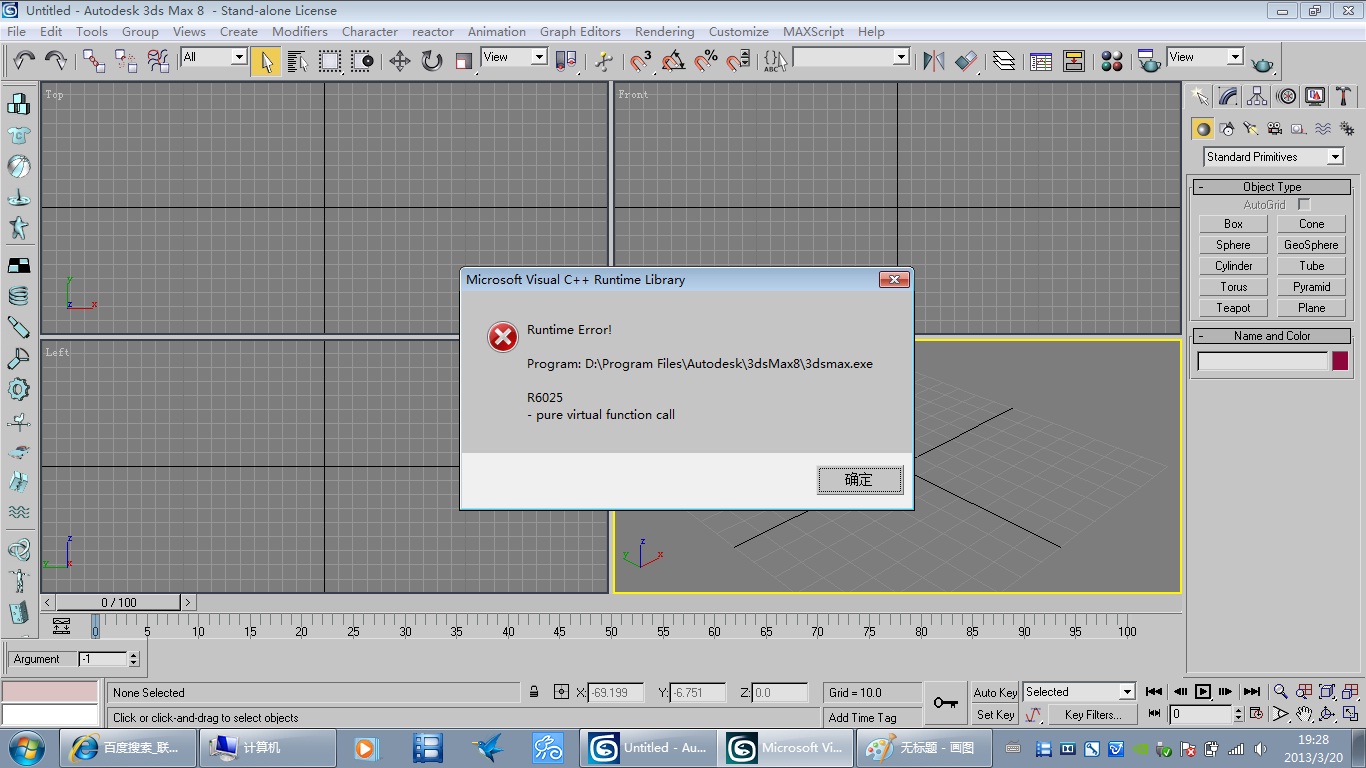
Task: Open Schematic View from the toolbar
Action: tap(1074, 61)
